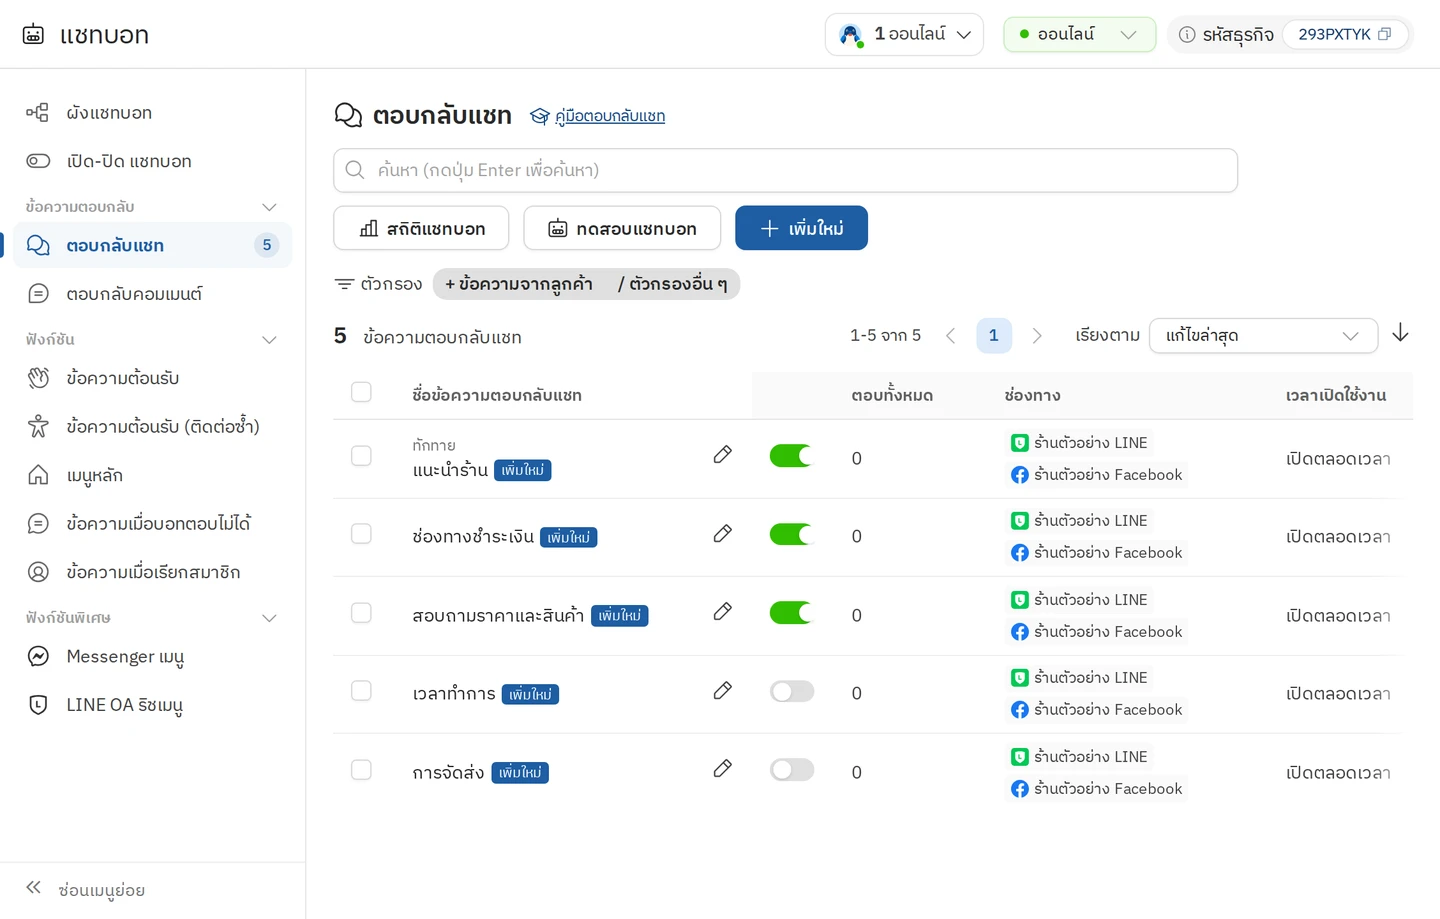Click the agent avatar icon in header
This screenshot has width=1440, height=919.
click(x=851, y=35)
